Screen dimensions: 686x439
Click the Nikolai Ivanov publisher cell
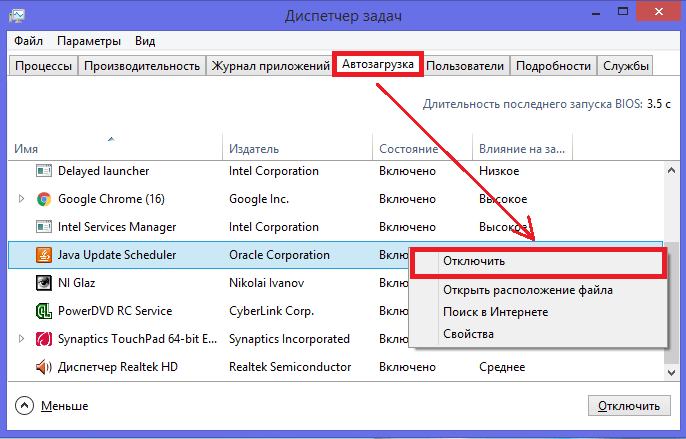266,283
